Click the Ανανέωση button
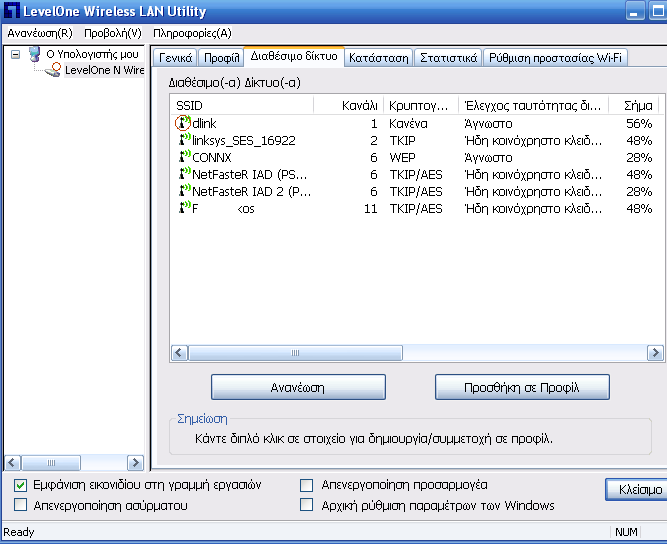The height and width of the screenshot is (544, 667). (298, 387)
